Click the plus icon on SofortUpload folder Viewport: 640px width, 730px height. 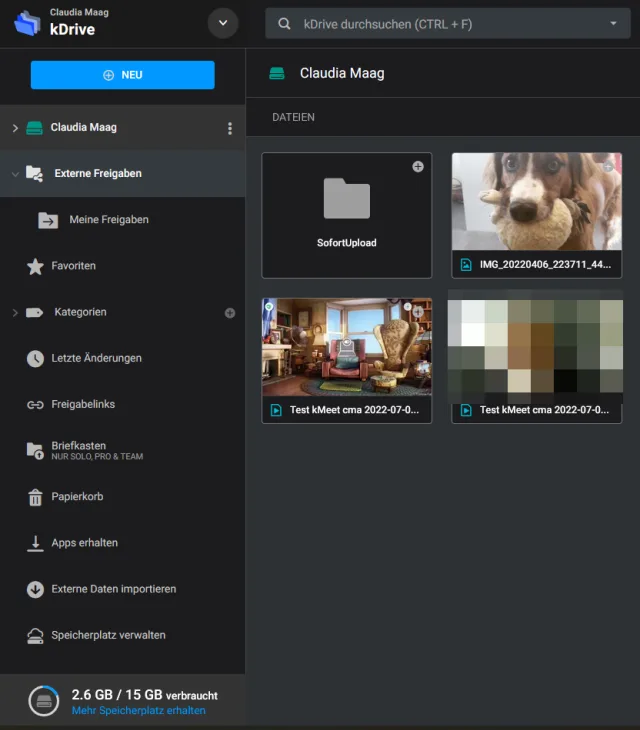click(x=418, y=167)
